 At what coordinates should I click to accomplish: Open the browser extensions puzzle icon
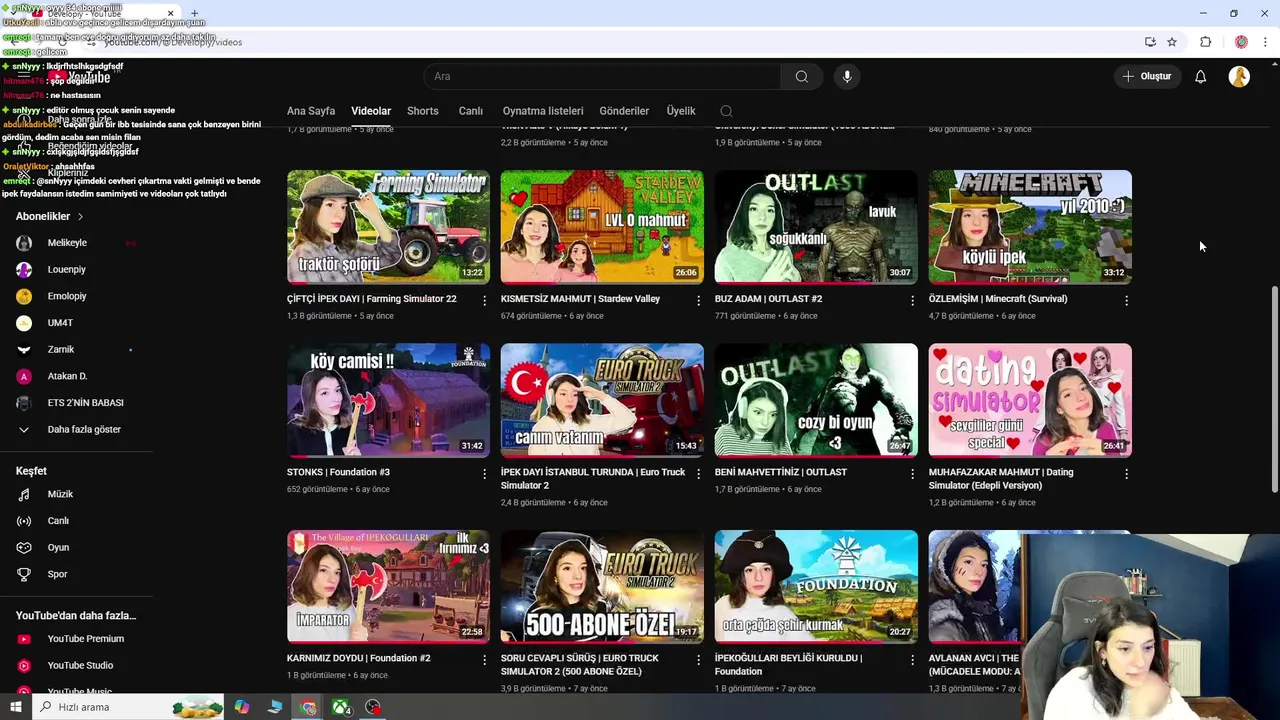pyautogui.click(x=1205, y=42)
